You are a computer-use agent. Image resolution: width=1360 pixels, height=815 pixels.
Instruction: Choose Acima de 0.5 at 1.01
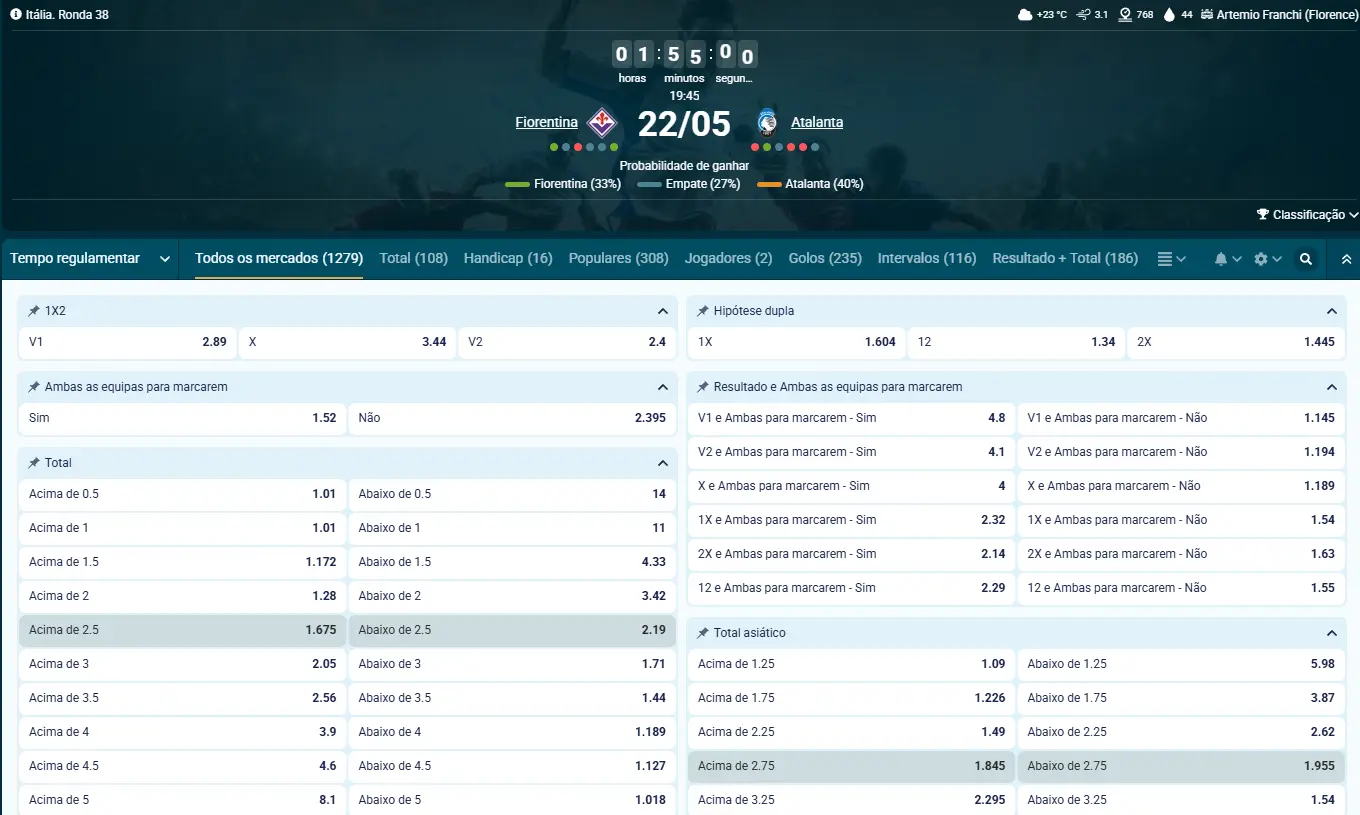pos(183,494)
